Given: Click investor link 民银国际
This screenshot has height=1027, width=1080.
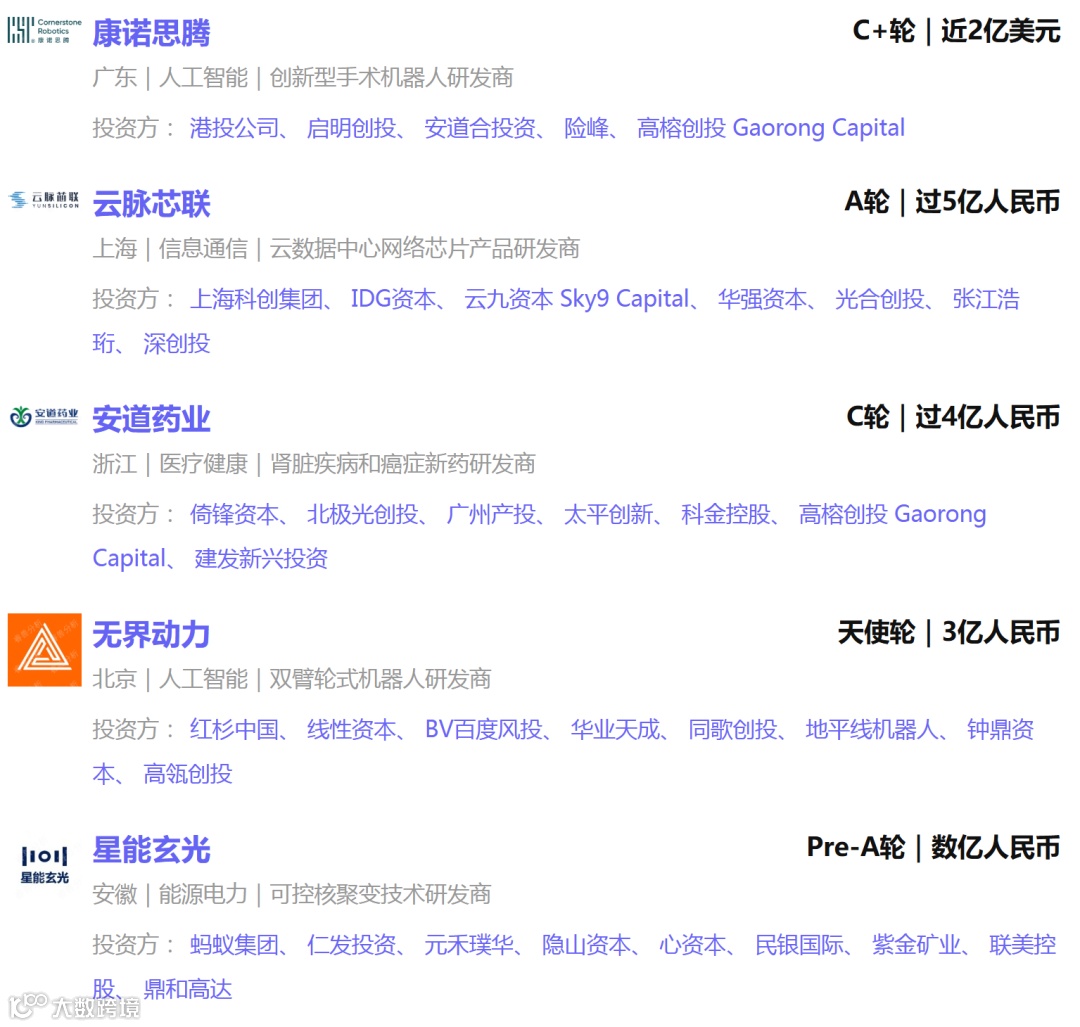Looking at the screenshot, I should (x=799, y=945).
